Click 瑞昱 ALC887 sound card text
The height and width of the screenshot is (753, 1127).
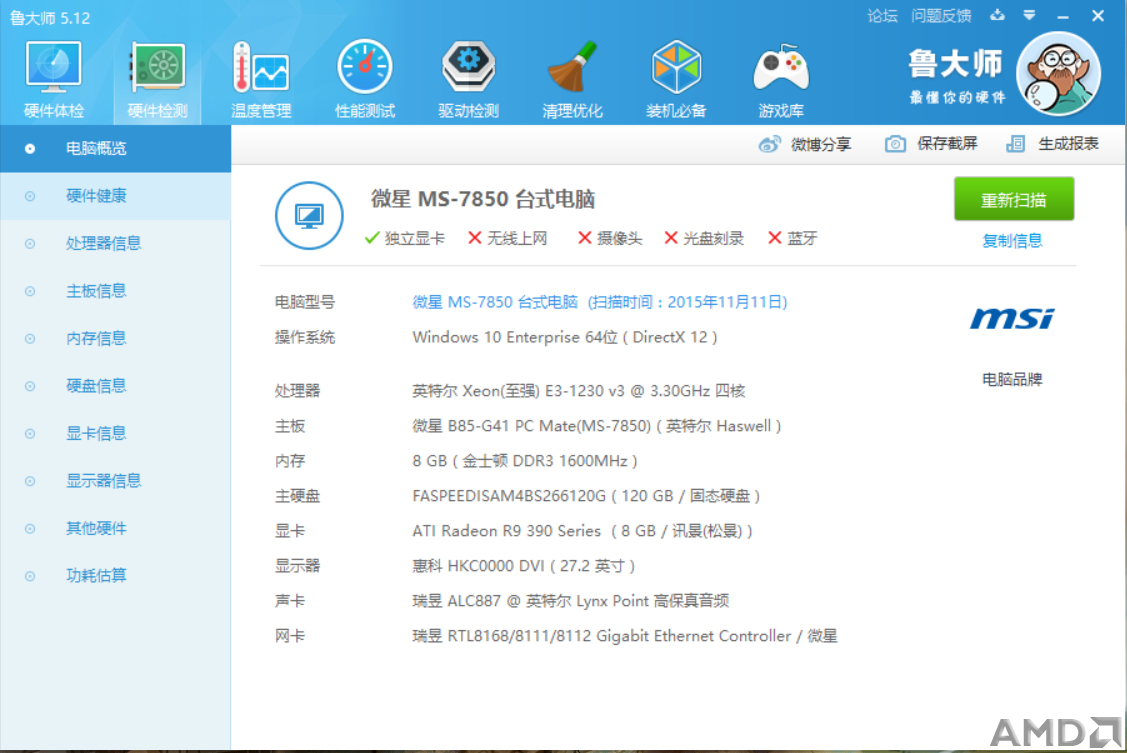tap(571, 601)
